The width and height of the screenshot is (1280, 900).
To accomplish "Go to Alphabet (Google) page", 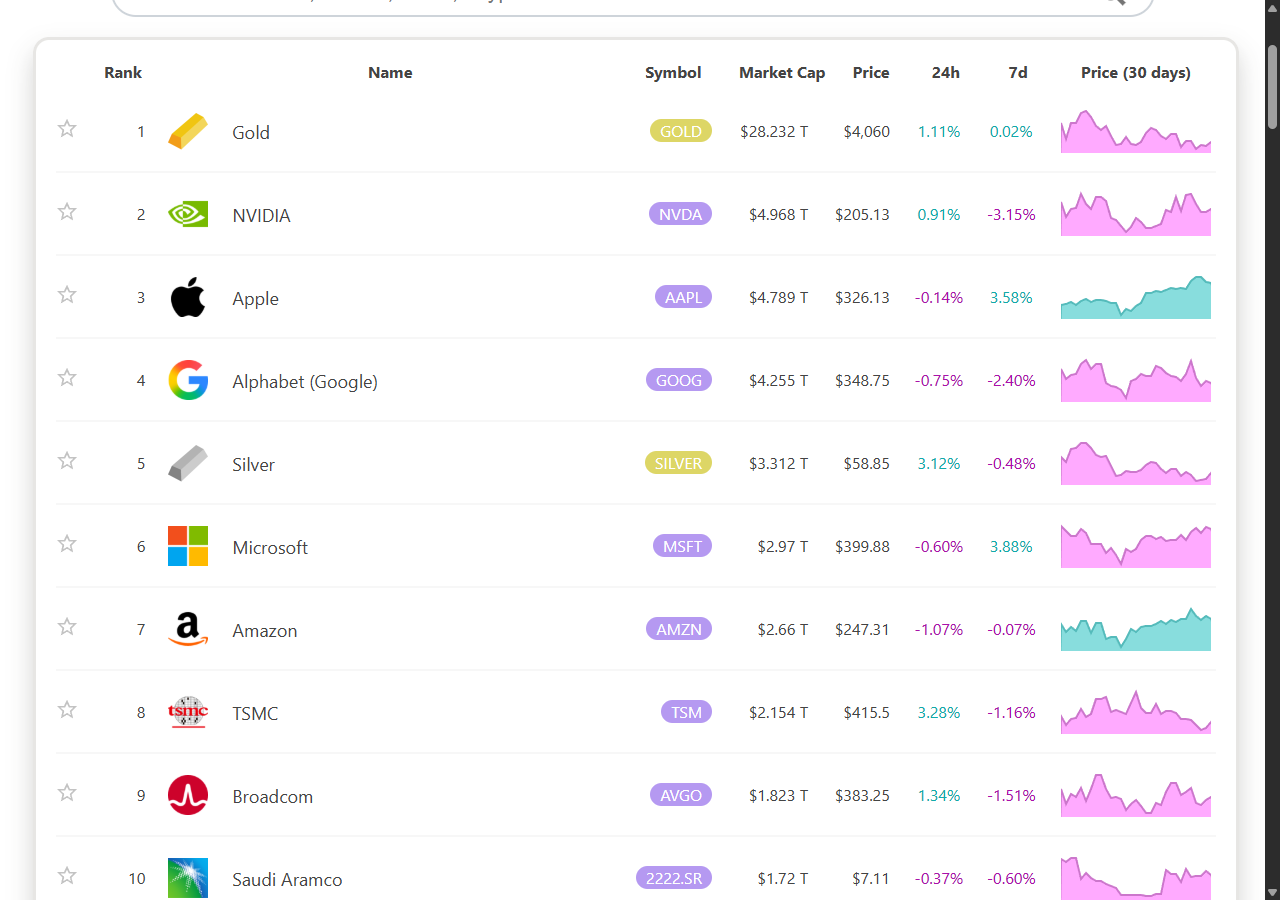I will tap(305, 381).
